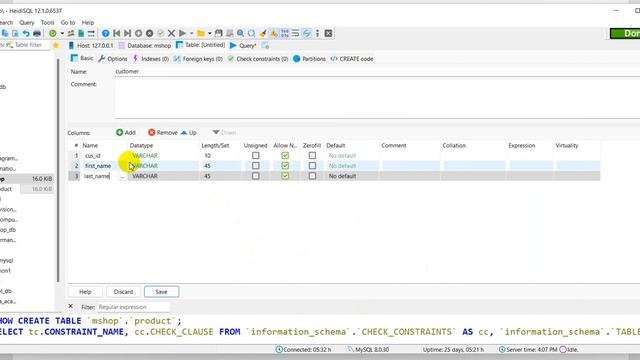This screenshot has width=640, height=360.
Task: Open dropdown arrow next to Run icon
Action: pyautogui.click(x=191, y=33)
